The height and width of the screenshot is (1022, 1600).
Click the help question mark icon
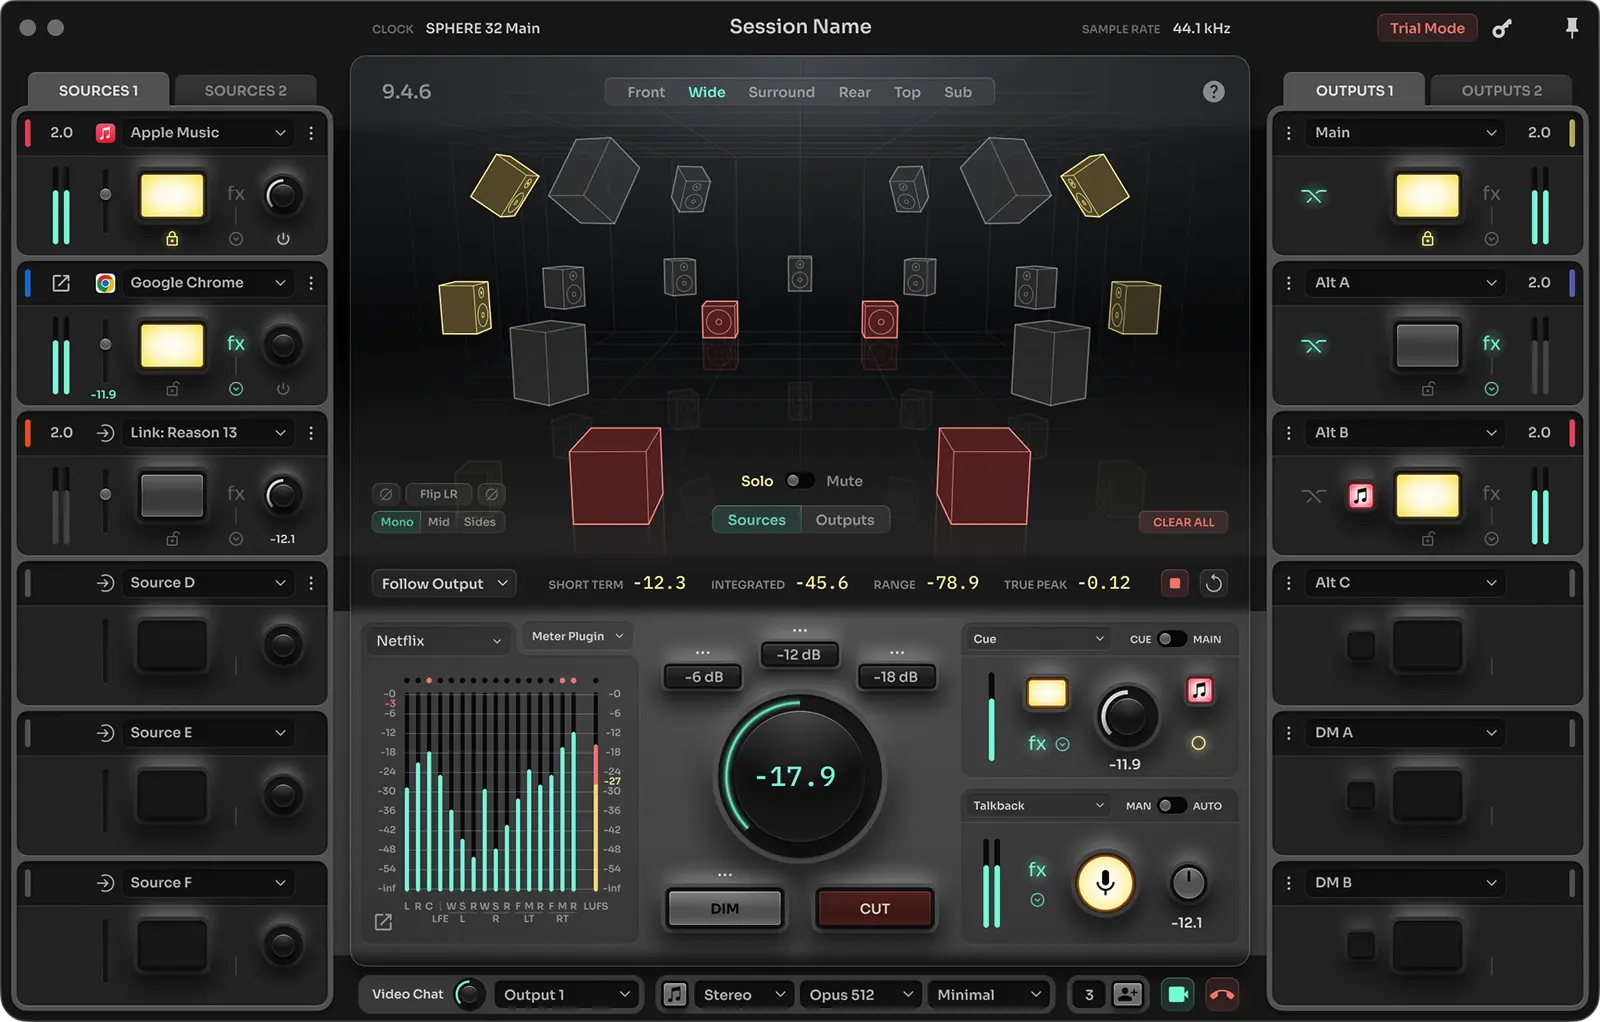(x=1214, y=91)
